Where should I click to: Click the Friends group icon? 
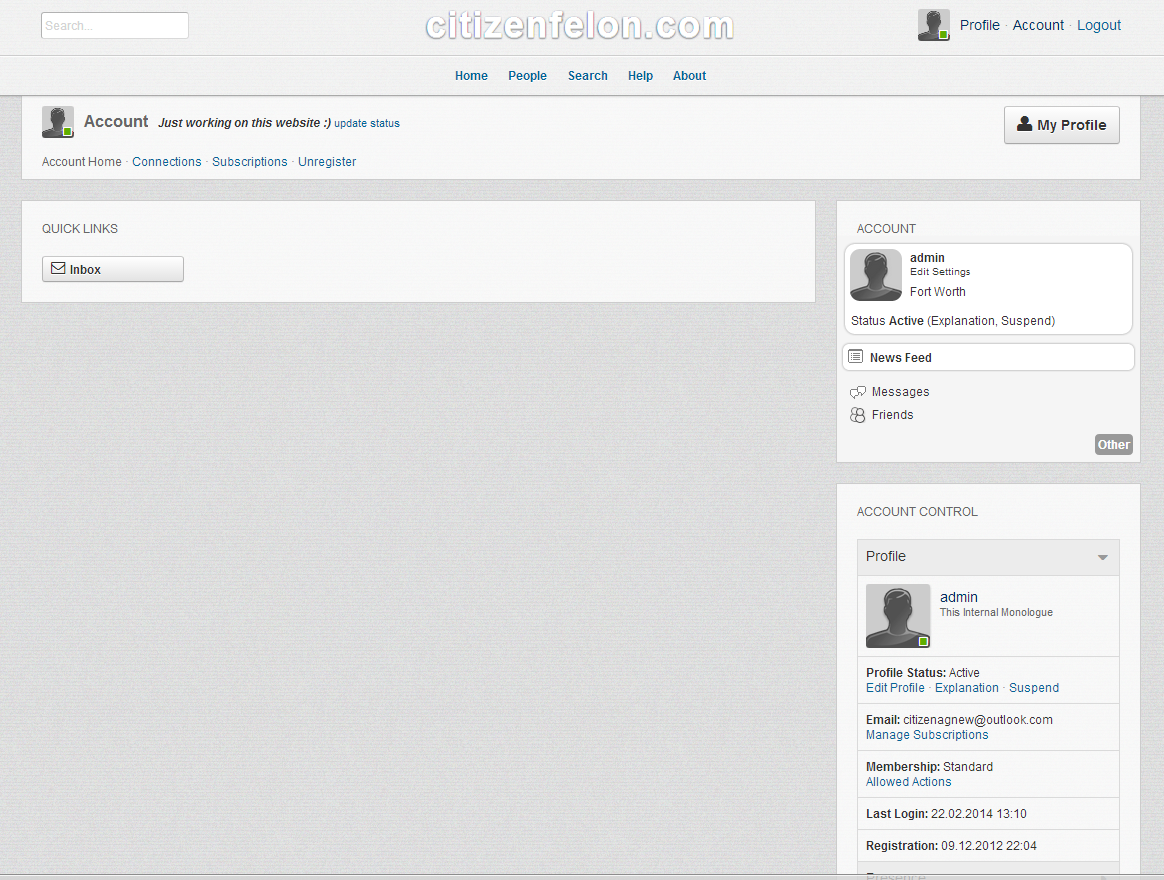pos(857,415)
